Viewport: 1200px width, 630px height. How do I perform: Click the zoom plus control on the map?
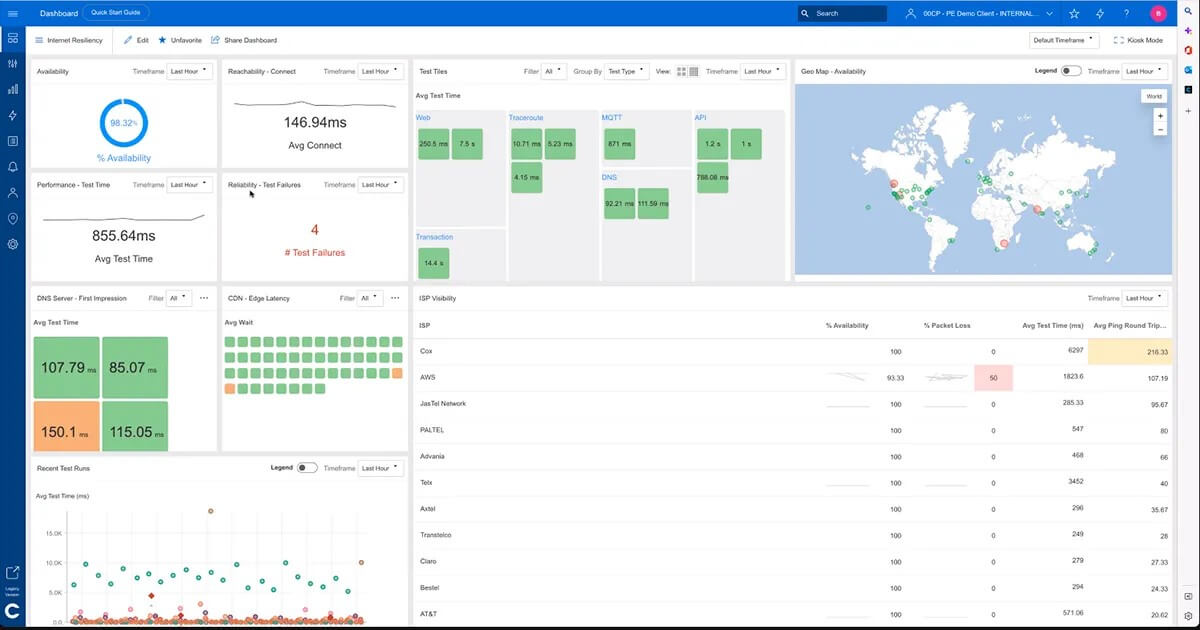(x=1160, y=115)
